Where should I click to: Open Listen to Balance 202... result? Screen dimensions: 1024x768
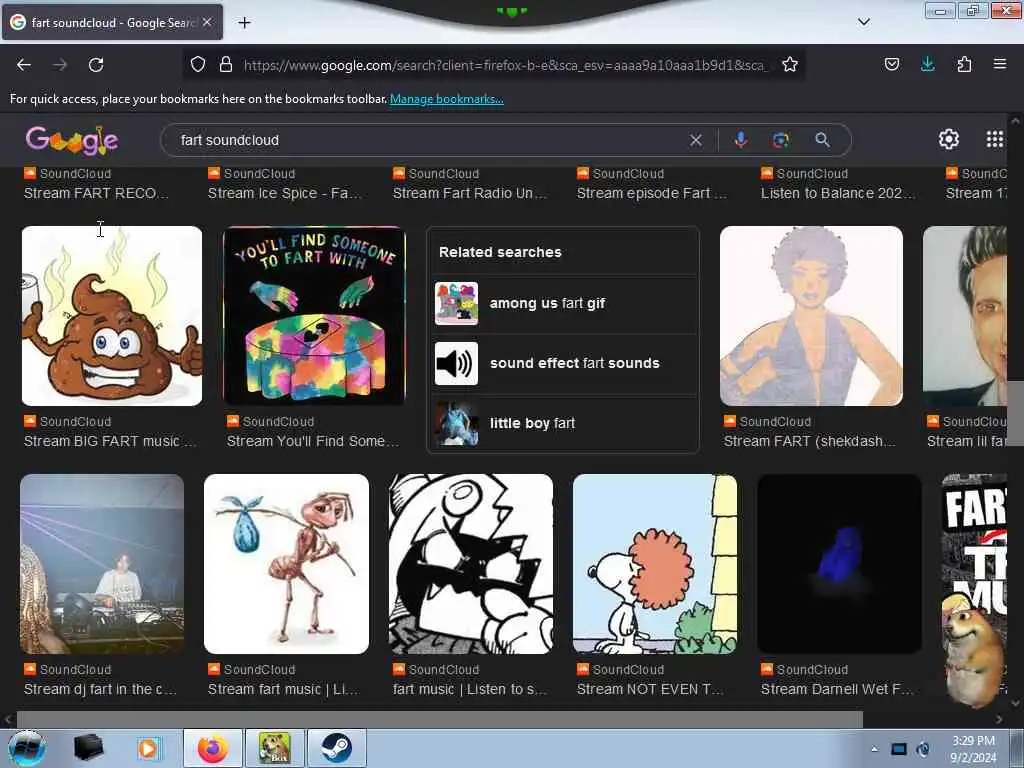coord(838,193)
